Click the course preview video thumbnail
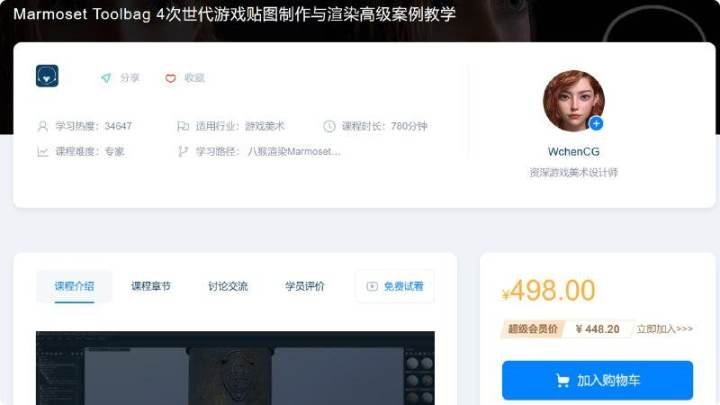 click(235, 368)
